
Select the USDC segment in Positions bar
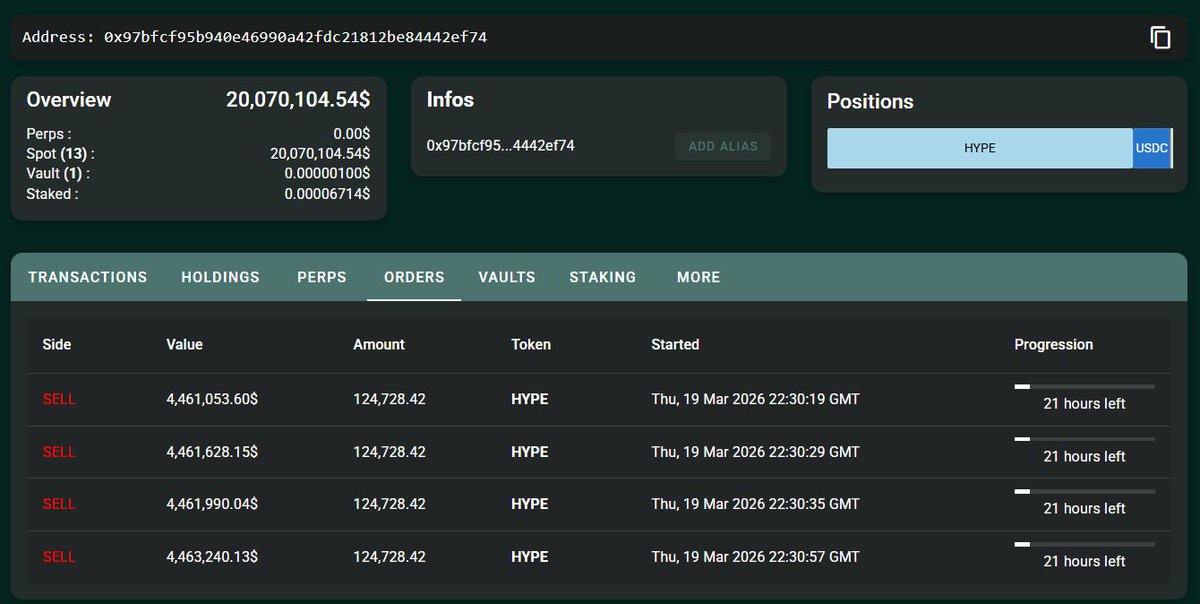click(x=1151, y=148)
